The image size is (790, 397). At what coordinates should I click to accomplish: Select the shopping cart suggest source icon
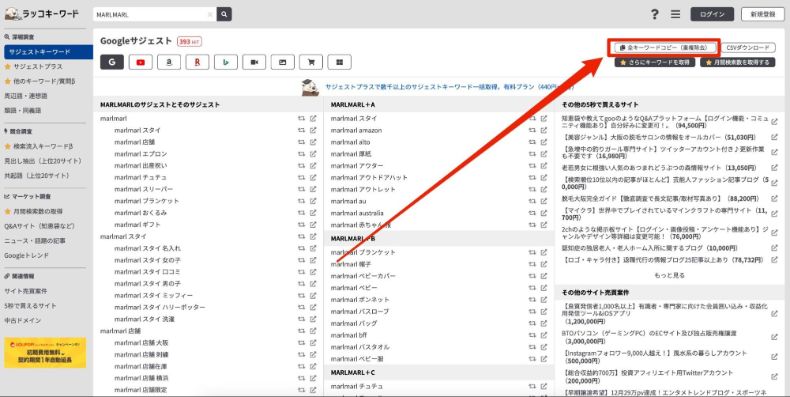point(311,62)
